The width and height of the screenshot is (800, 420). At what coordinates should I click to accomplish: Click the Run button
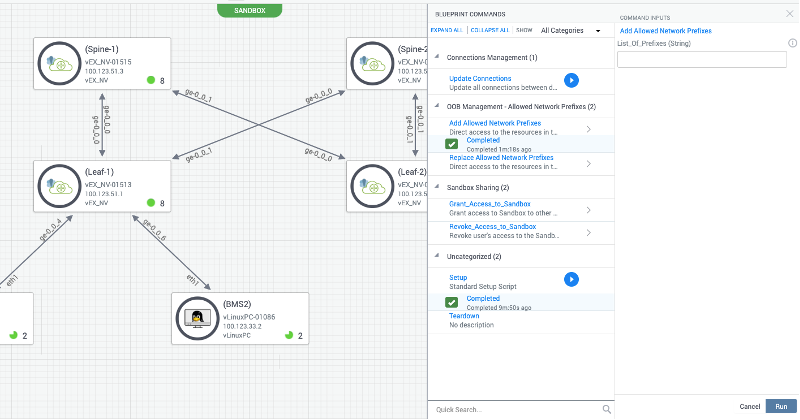coord(781,406)
